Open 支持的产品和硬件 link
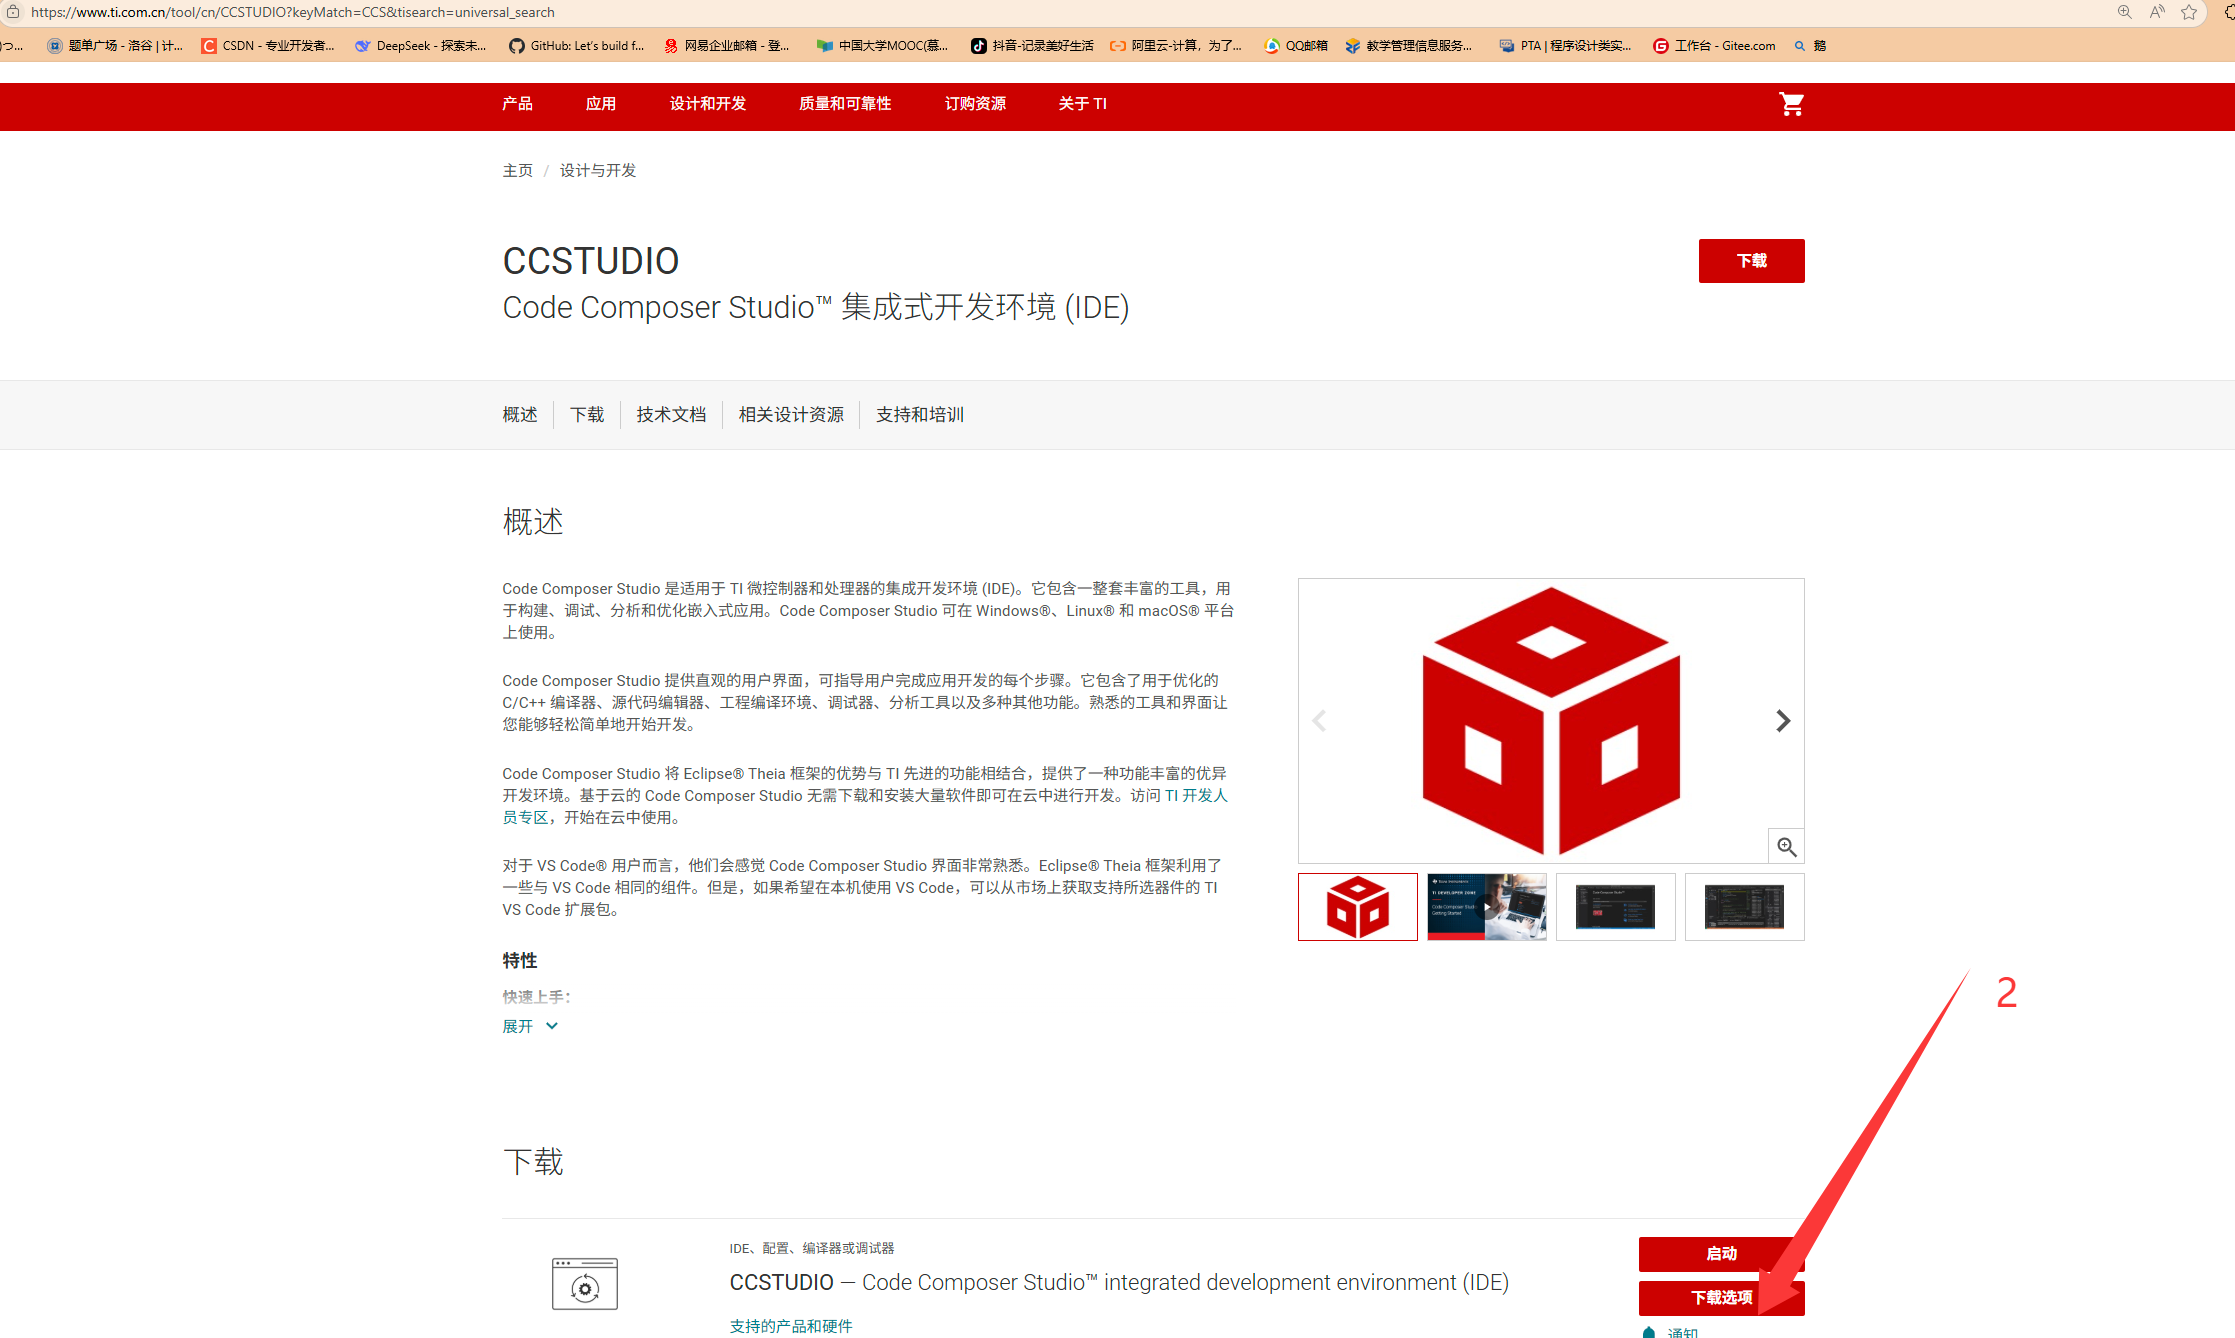This screenshot has height=1338, width=2235. [790, 1326]
